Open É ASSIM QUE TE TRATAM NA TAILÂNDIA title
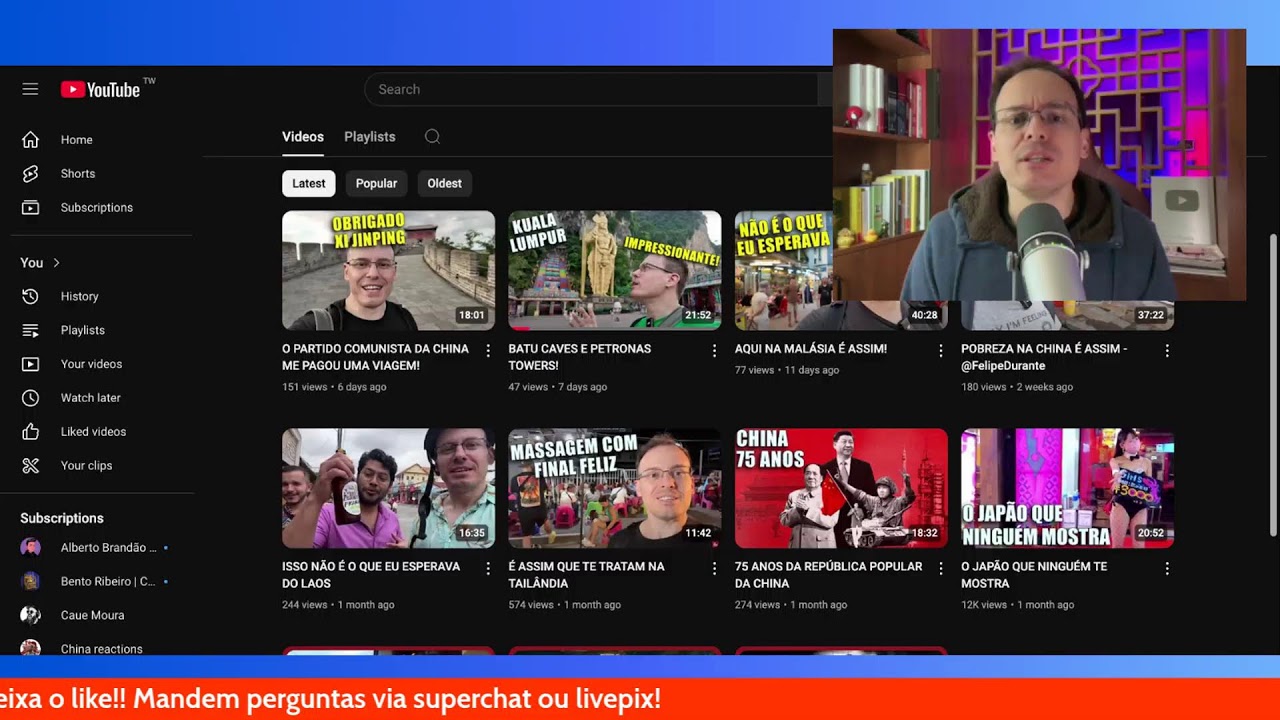Screen dimensions: 1280x720 click(586, 575)
